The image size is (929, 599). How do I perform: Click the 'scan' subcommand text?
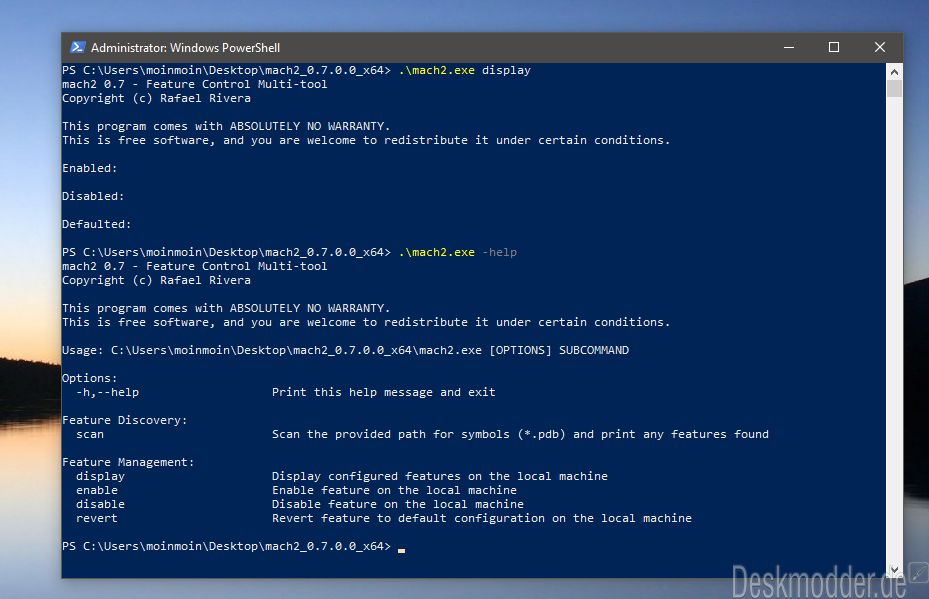(x=89, y=434)
